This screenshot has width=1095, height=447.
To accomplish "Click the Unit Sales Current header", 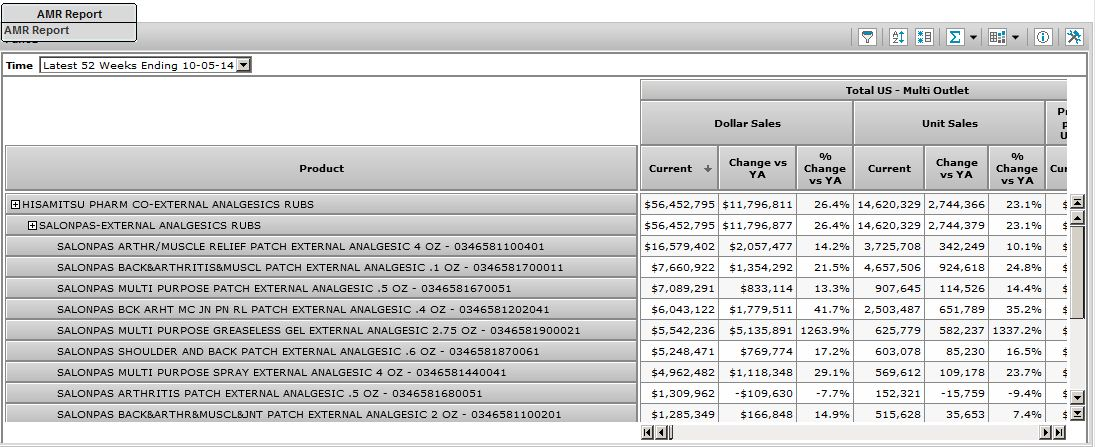I will [889, 169].
